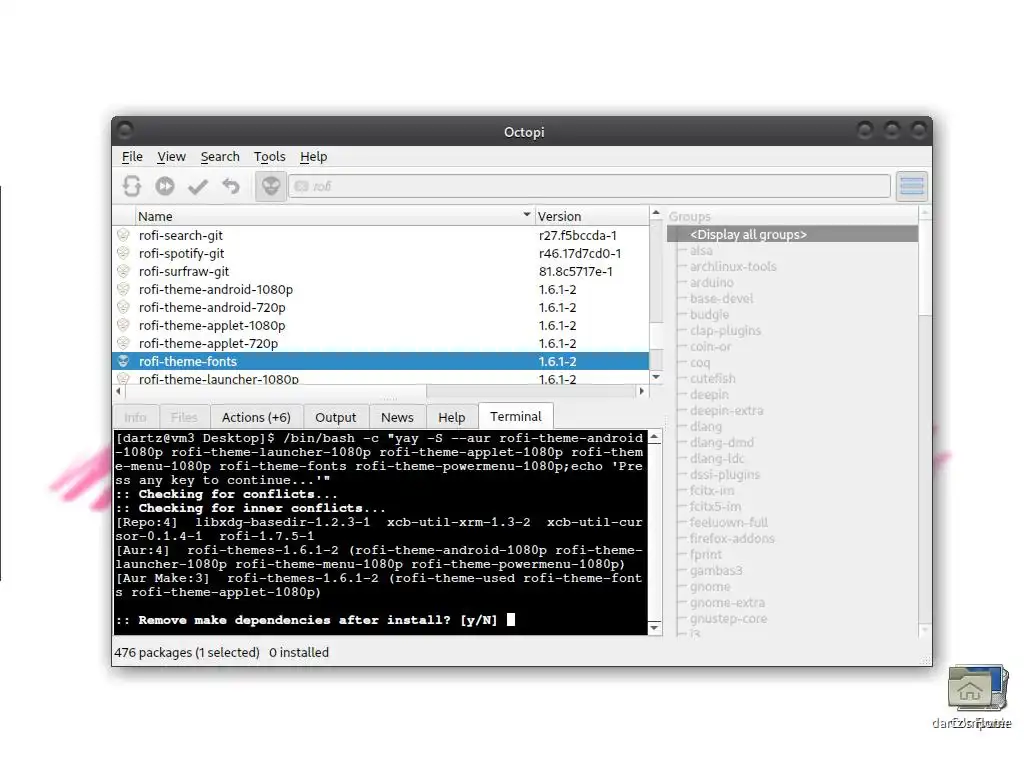The height and width of the screenshot is (768, 1024).
Task: Select the deepin-extra group
Action: tap(726, 411)
